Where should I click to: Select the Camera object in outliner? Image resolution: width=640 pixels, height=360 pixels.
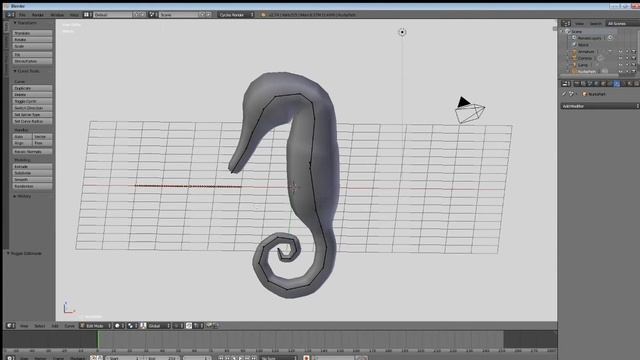pos(584,58)
